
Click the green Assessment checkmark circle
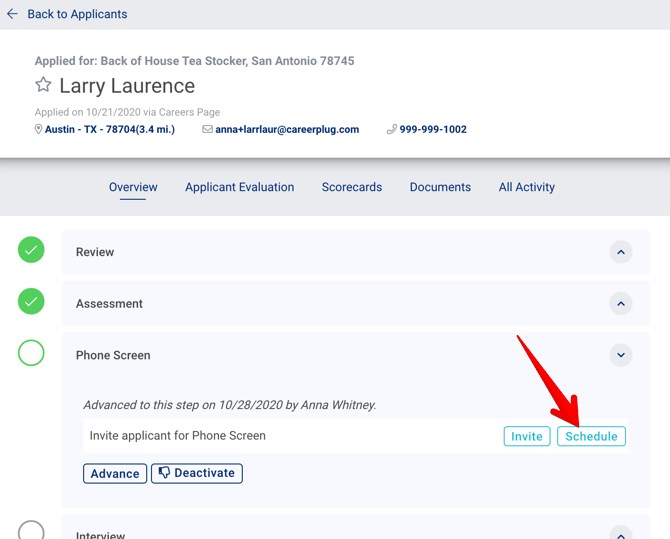[31, 301]
